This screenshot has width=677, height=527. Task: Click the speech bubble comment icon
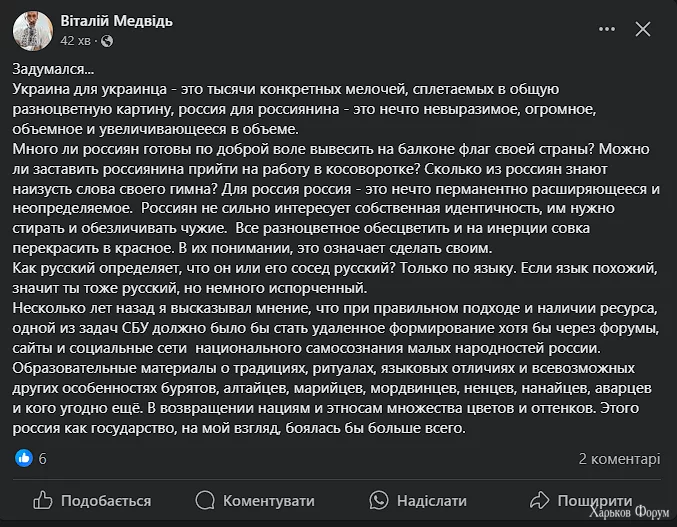(x=205, y=500)
